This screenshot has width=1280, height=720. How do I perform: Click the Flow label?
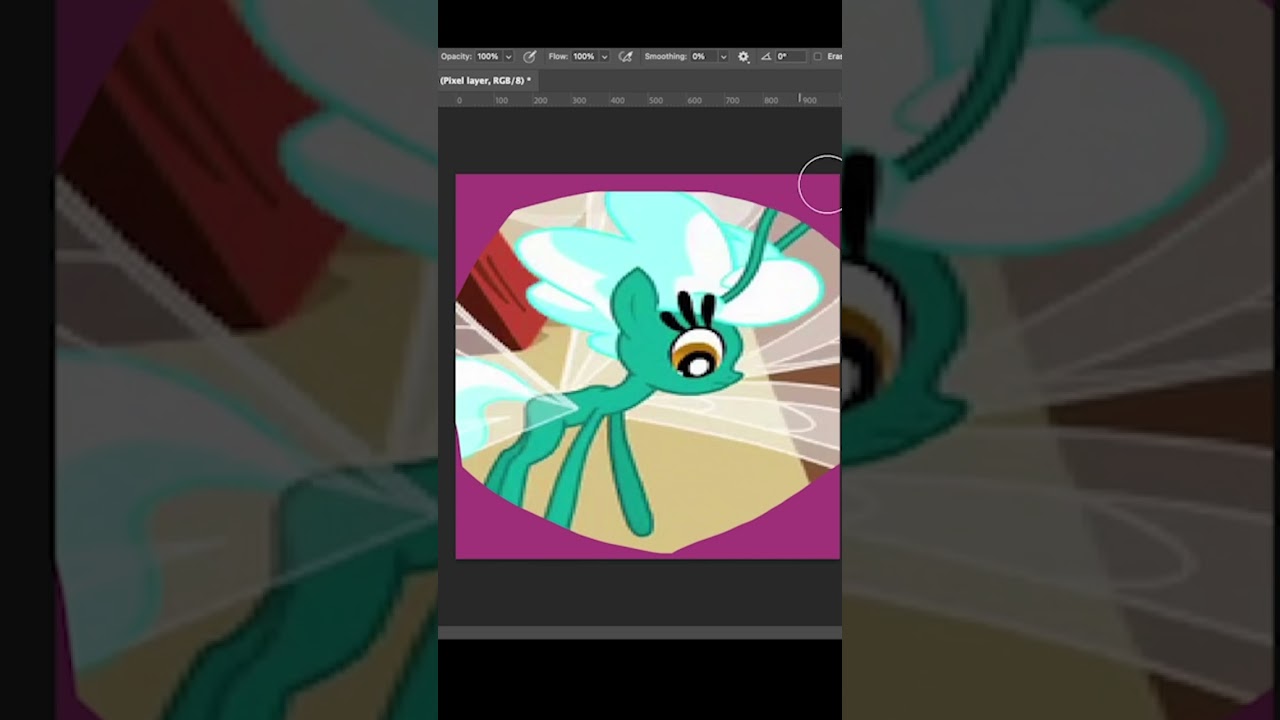558,57
